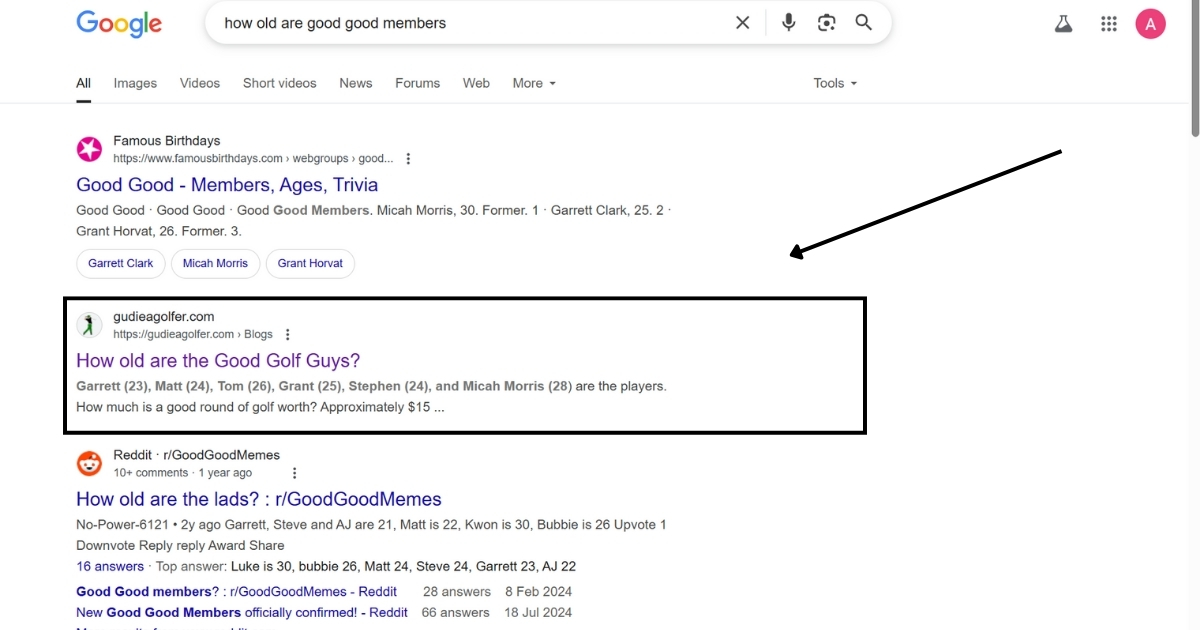1200x630 pixels.
Task: Open more options for Famous Birthdays result
Action: [408, 159]
